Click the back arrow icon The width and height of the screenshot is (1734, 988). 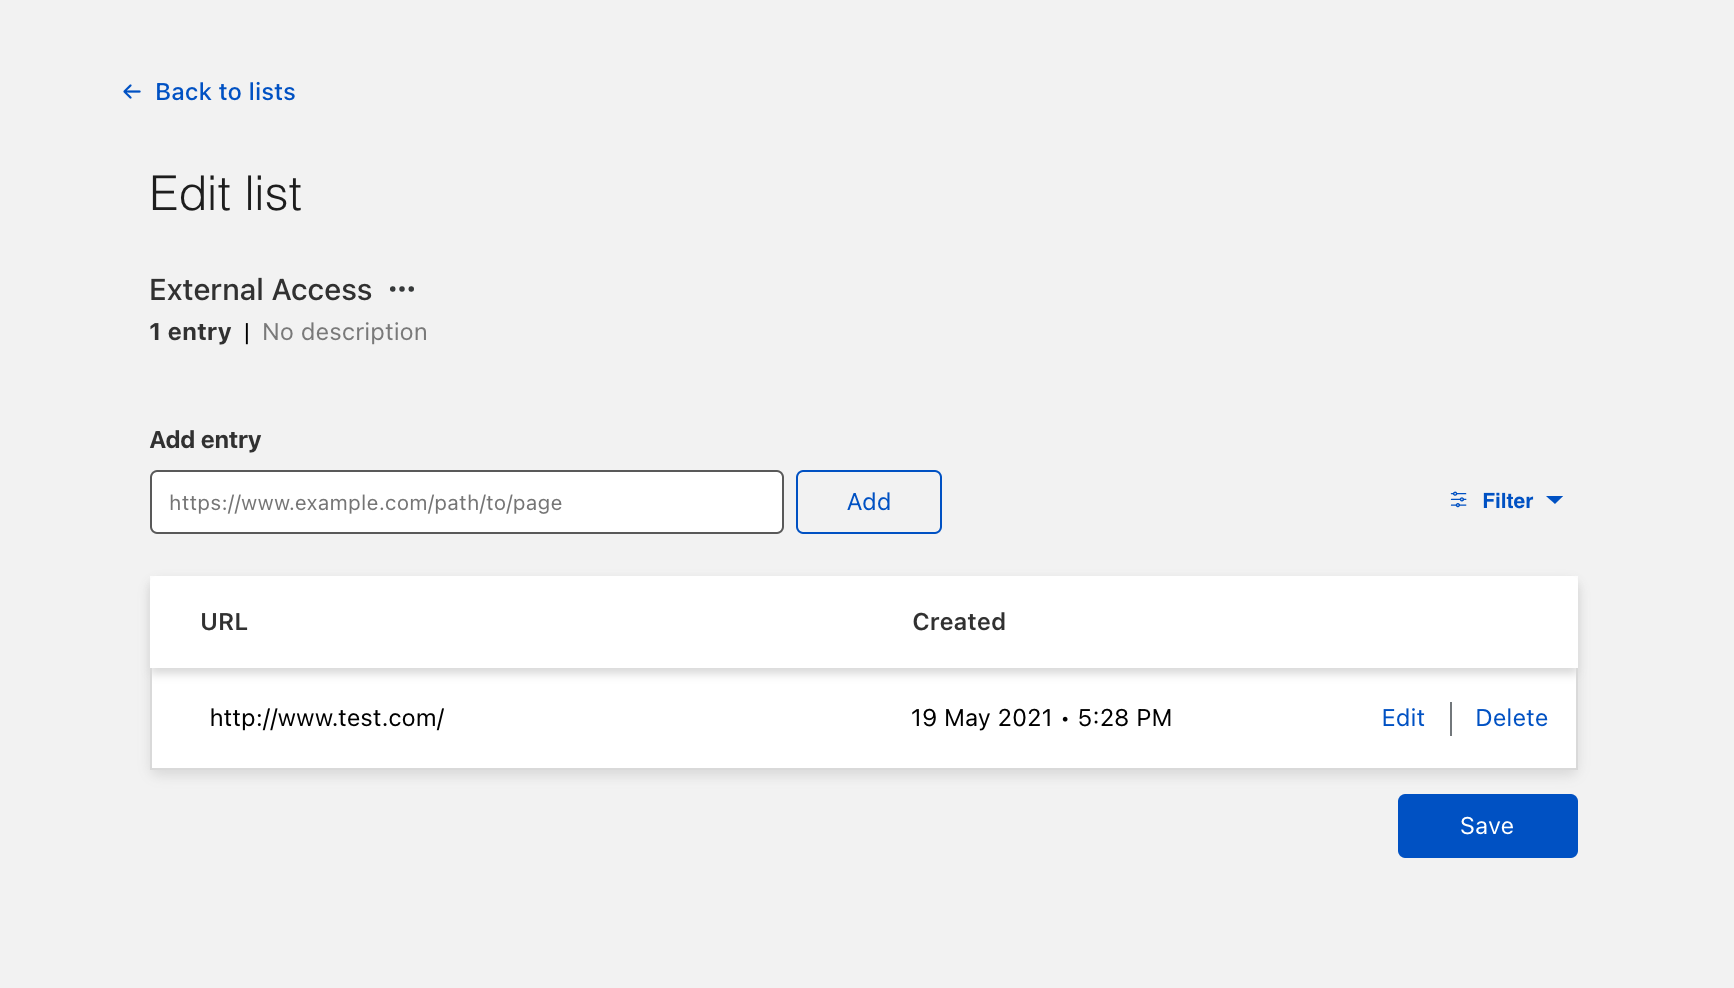[x=131, y=91]
